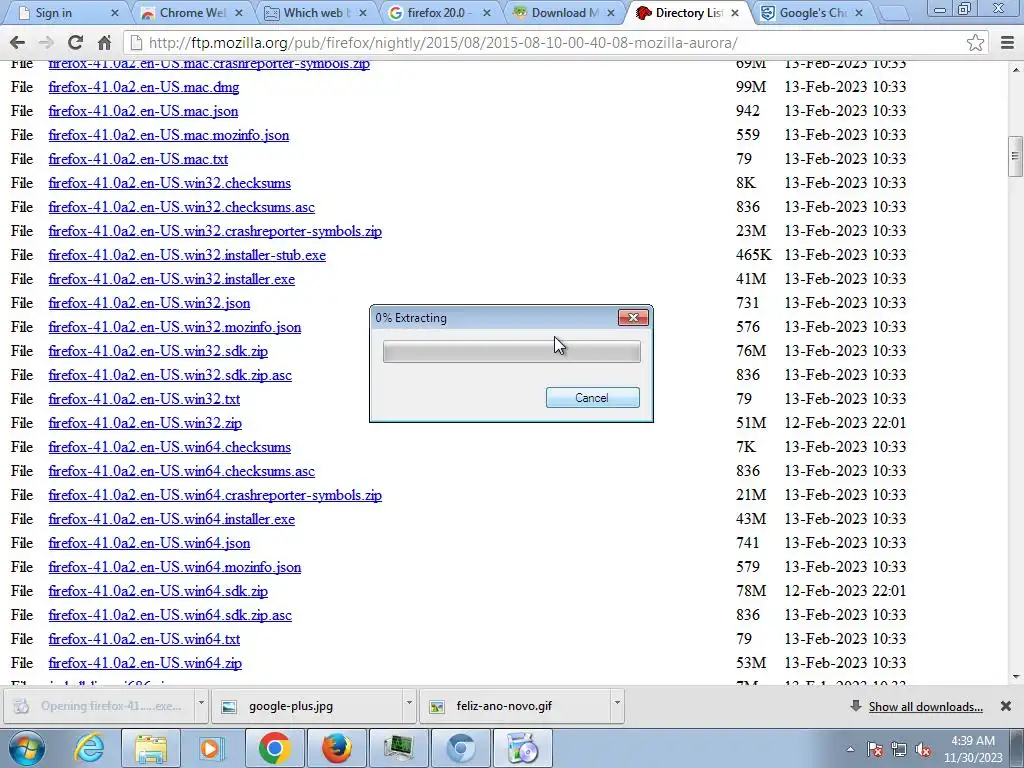Expand options for the firefox-41 exe download
The image size is (1024, 768).
pyautogui.click(x=200, y=705)
